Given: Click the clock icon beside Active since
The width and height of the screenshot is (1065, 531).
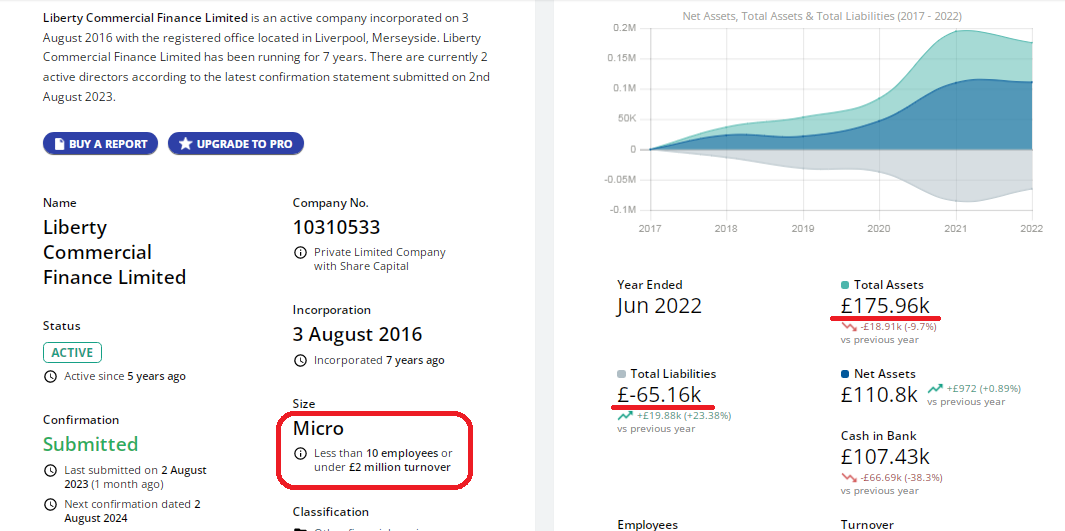Looking at the screenshot, I should tap(50, 376).
